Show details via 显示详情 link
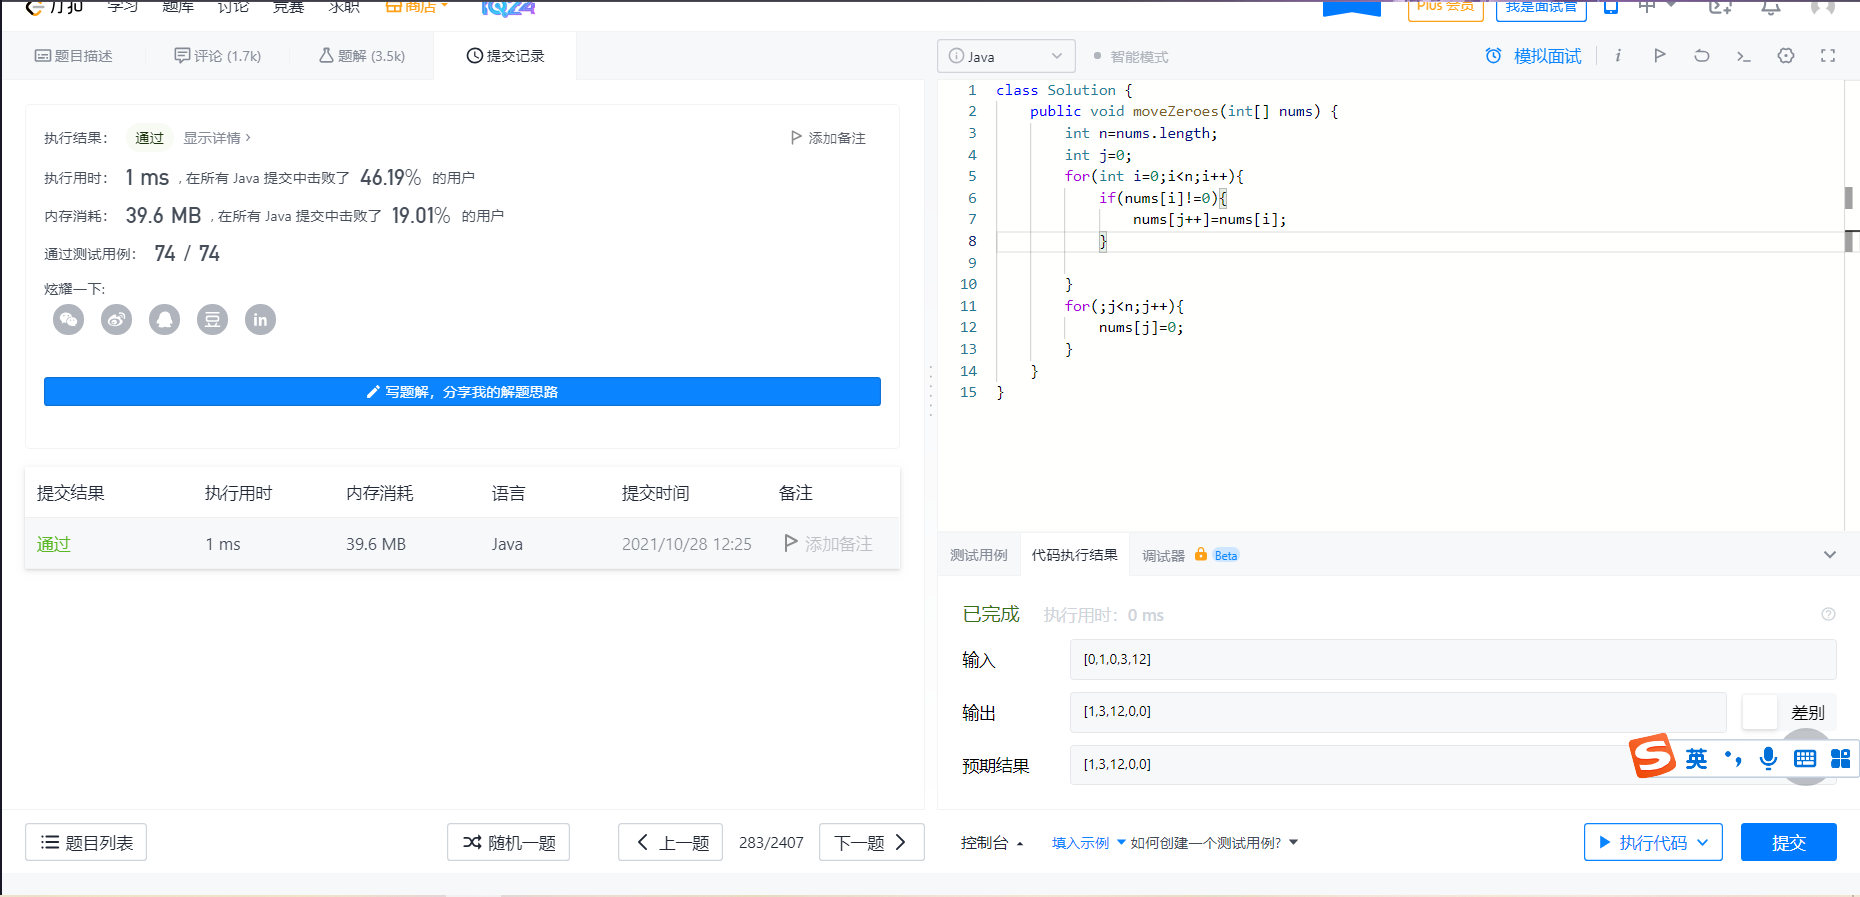 coord(217,138)
